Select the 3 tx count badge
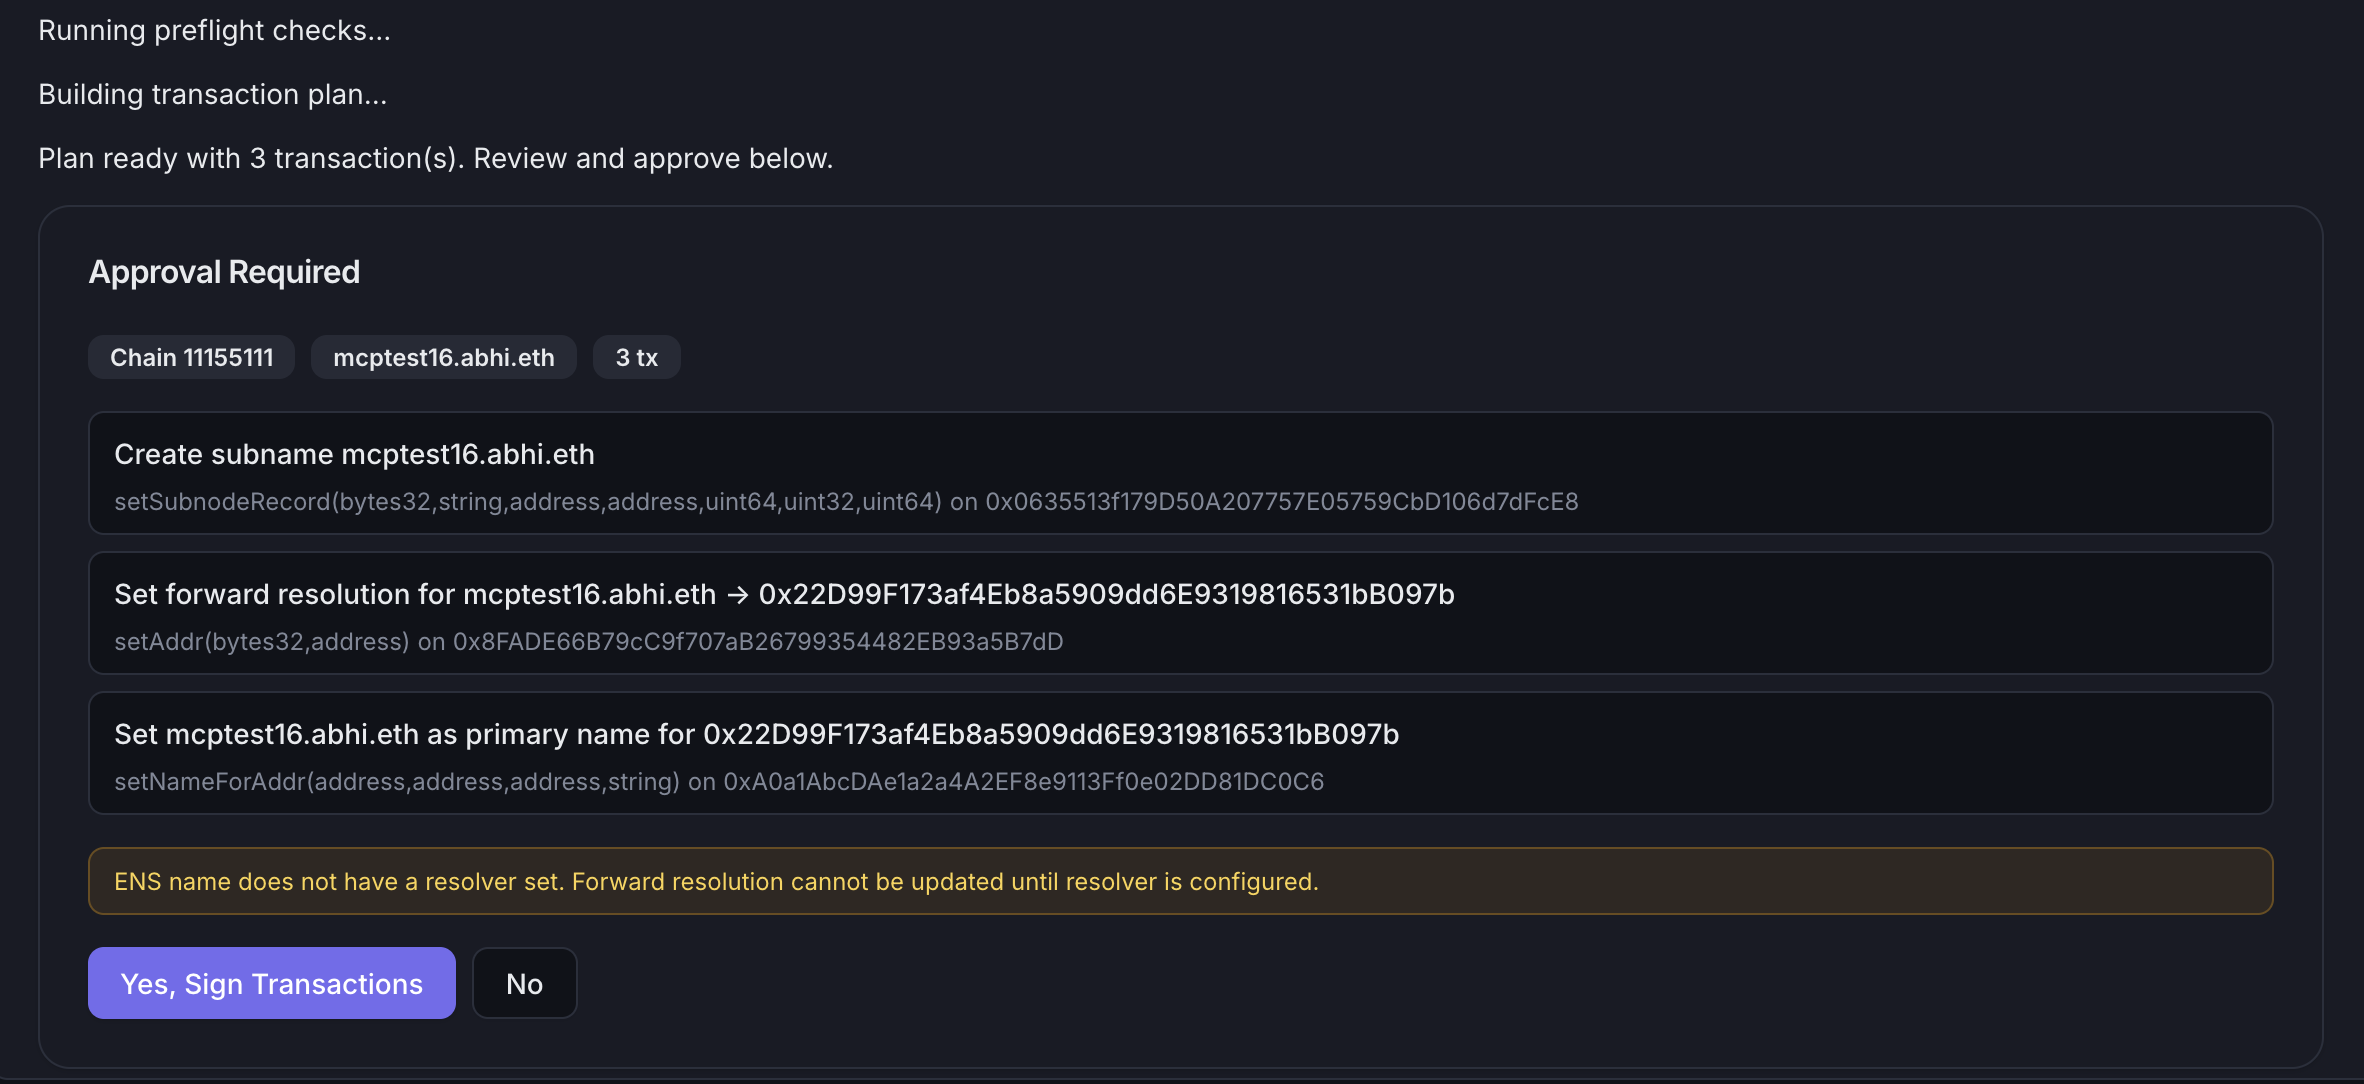 pyautogui.click(x=636, y=357)
